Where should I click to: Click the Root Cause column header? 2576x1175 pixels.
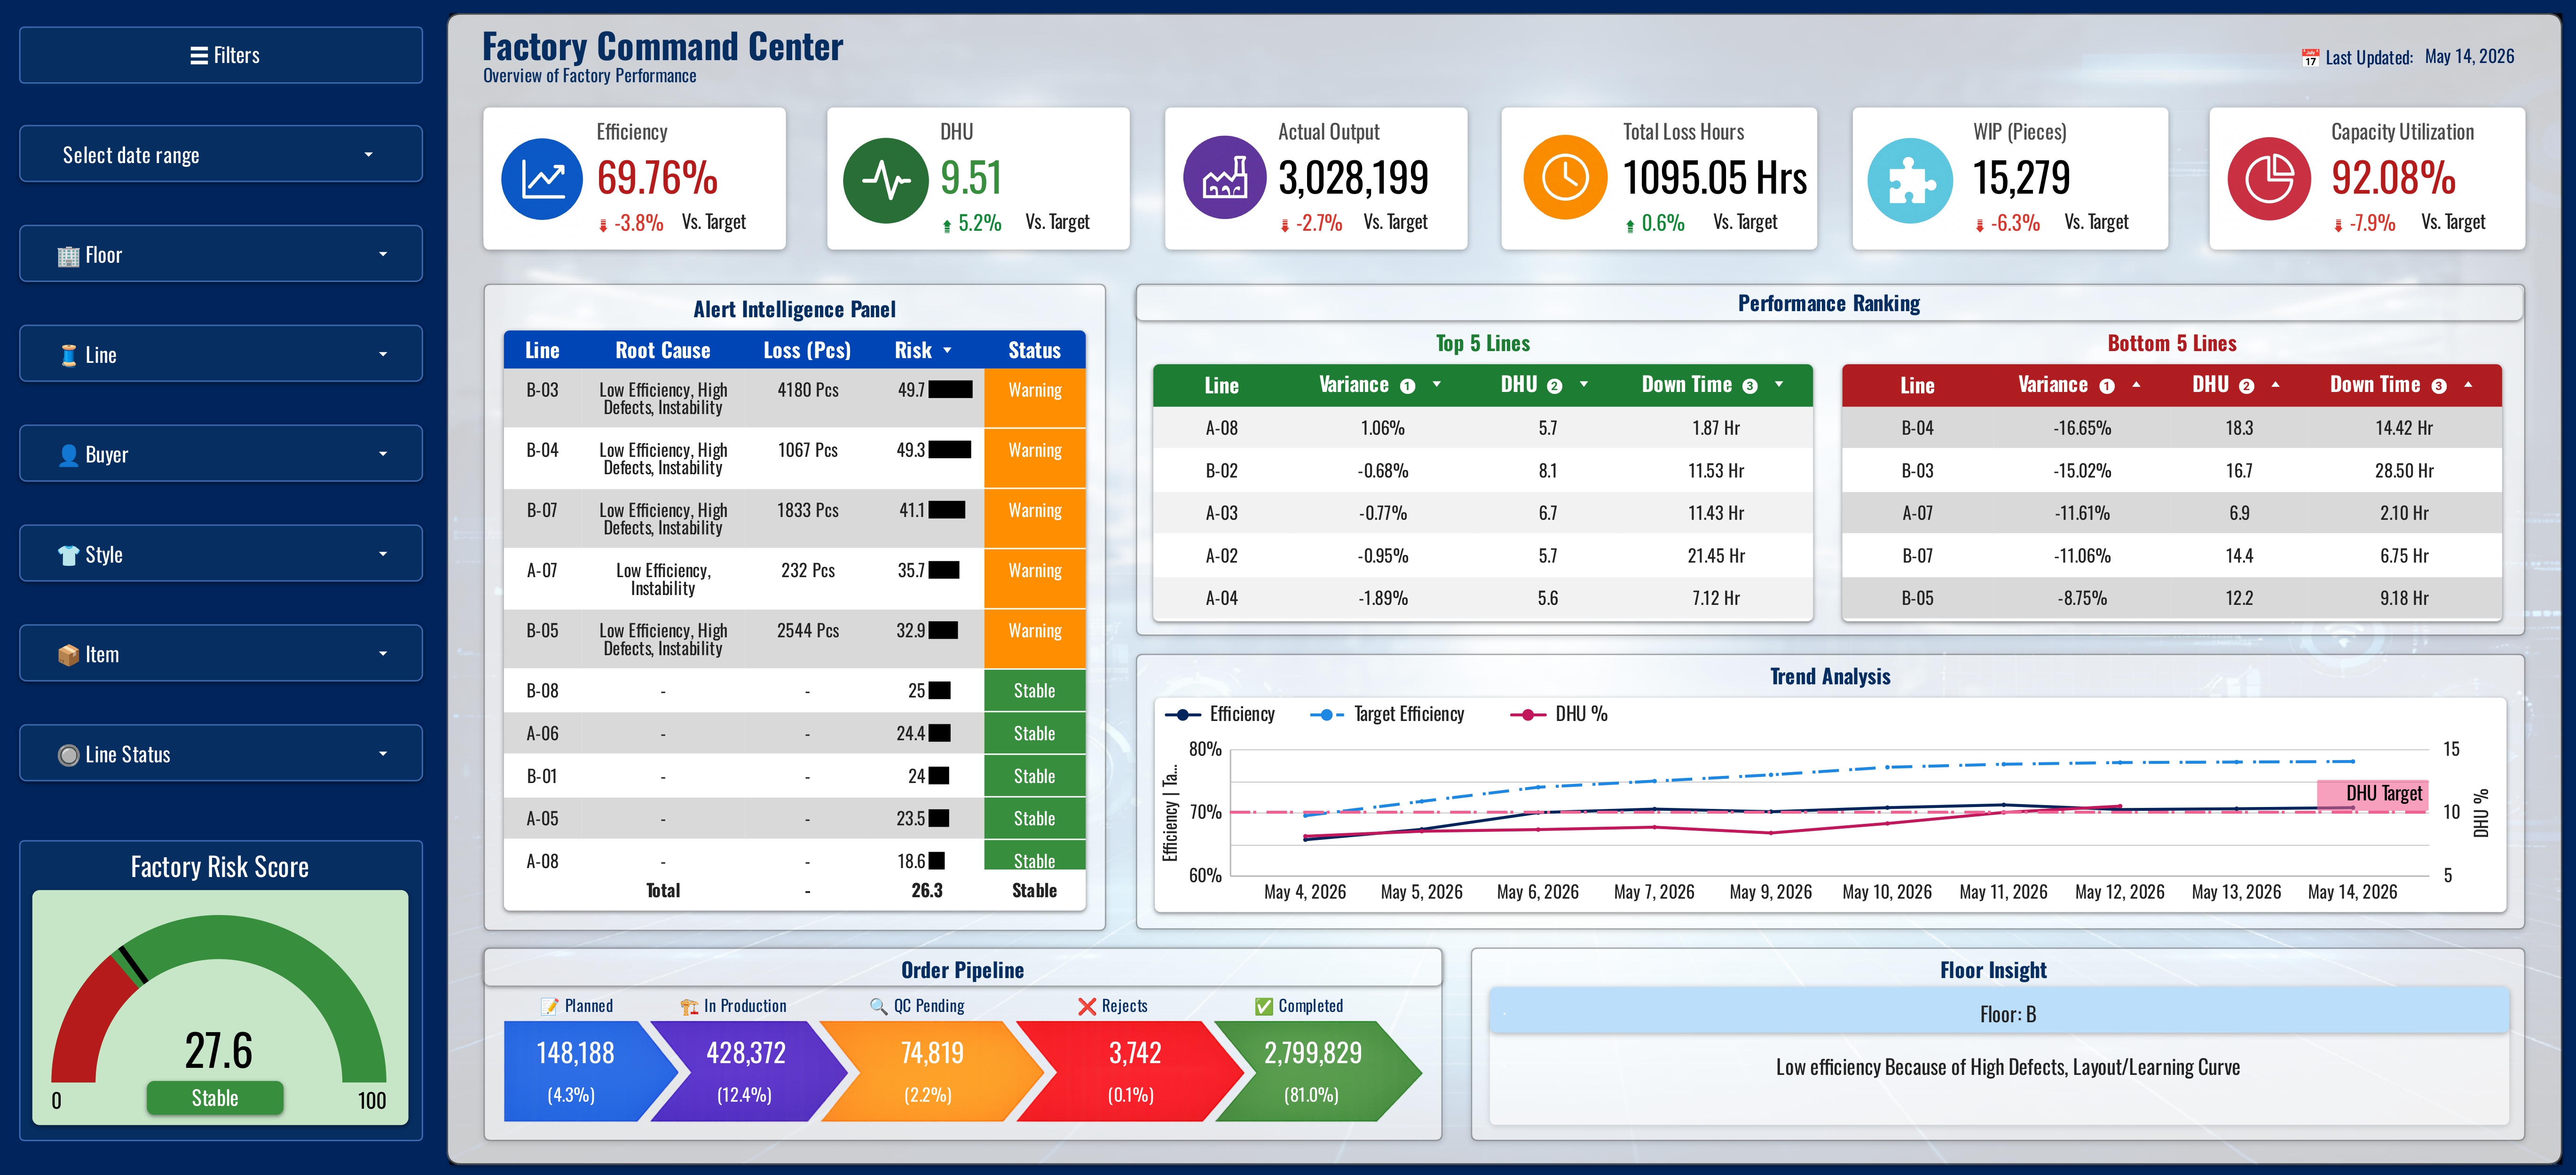[x=663, y=351]
